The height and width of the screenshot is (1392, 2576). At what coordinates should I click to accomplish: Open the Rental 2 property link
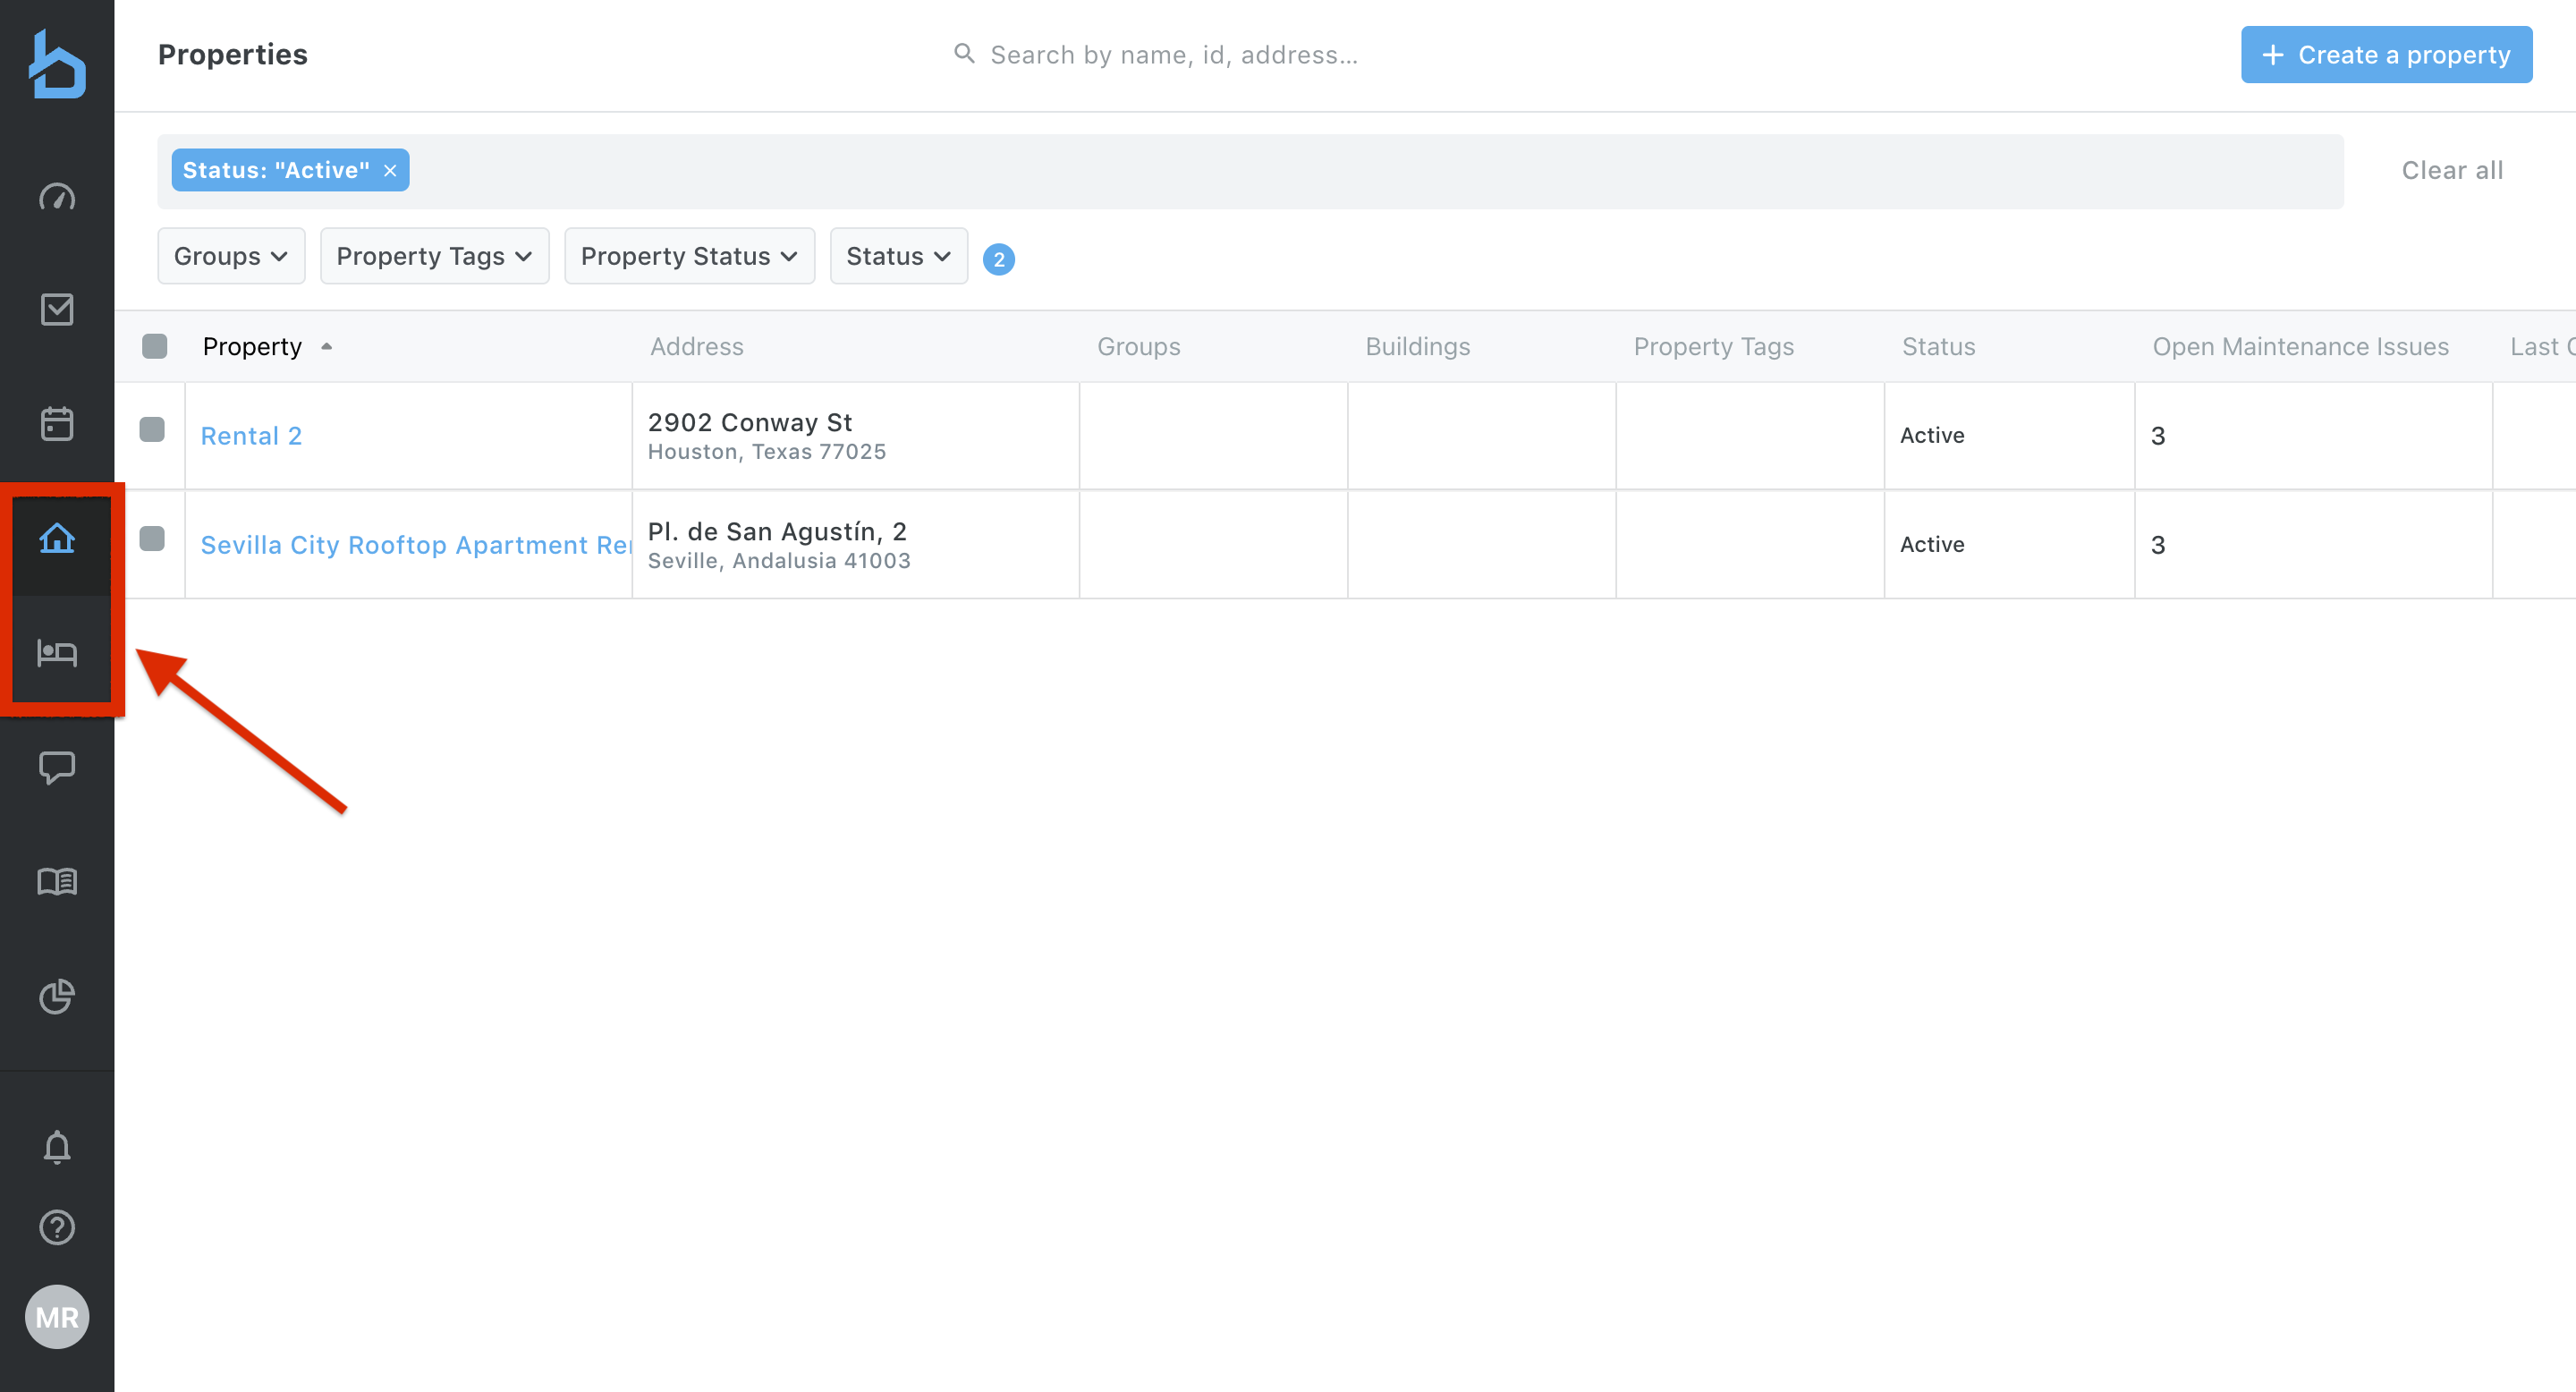251,436
